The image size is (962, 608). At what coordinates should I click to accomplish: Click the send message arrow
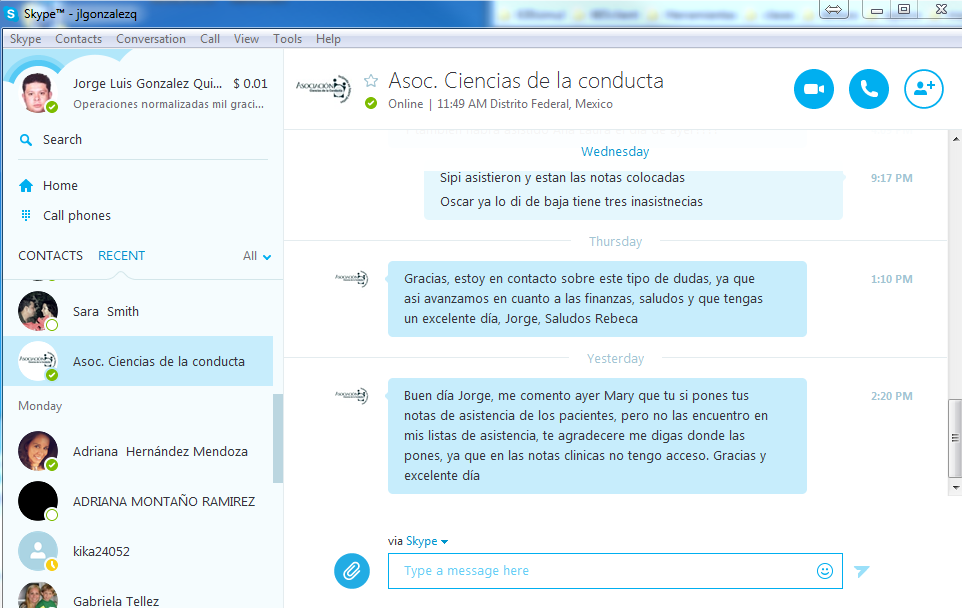[x=862, y=571]
